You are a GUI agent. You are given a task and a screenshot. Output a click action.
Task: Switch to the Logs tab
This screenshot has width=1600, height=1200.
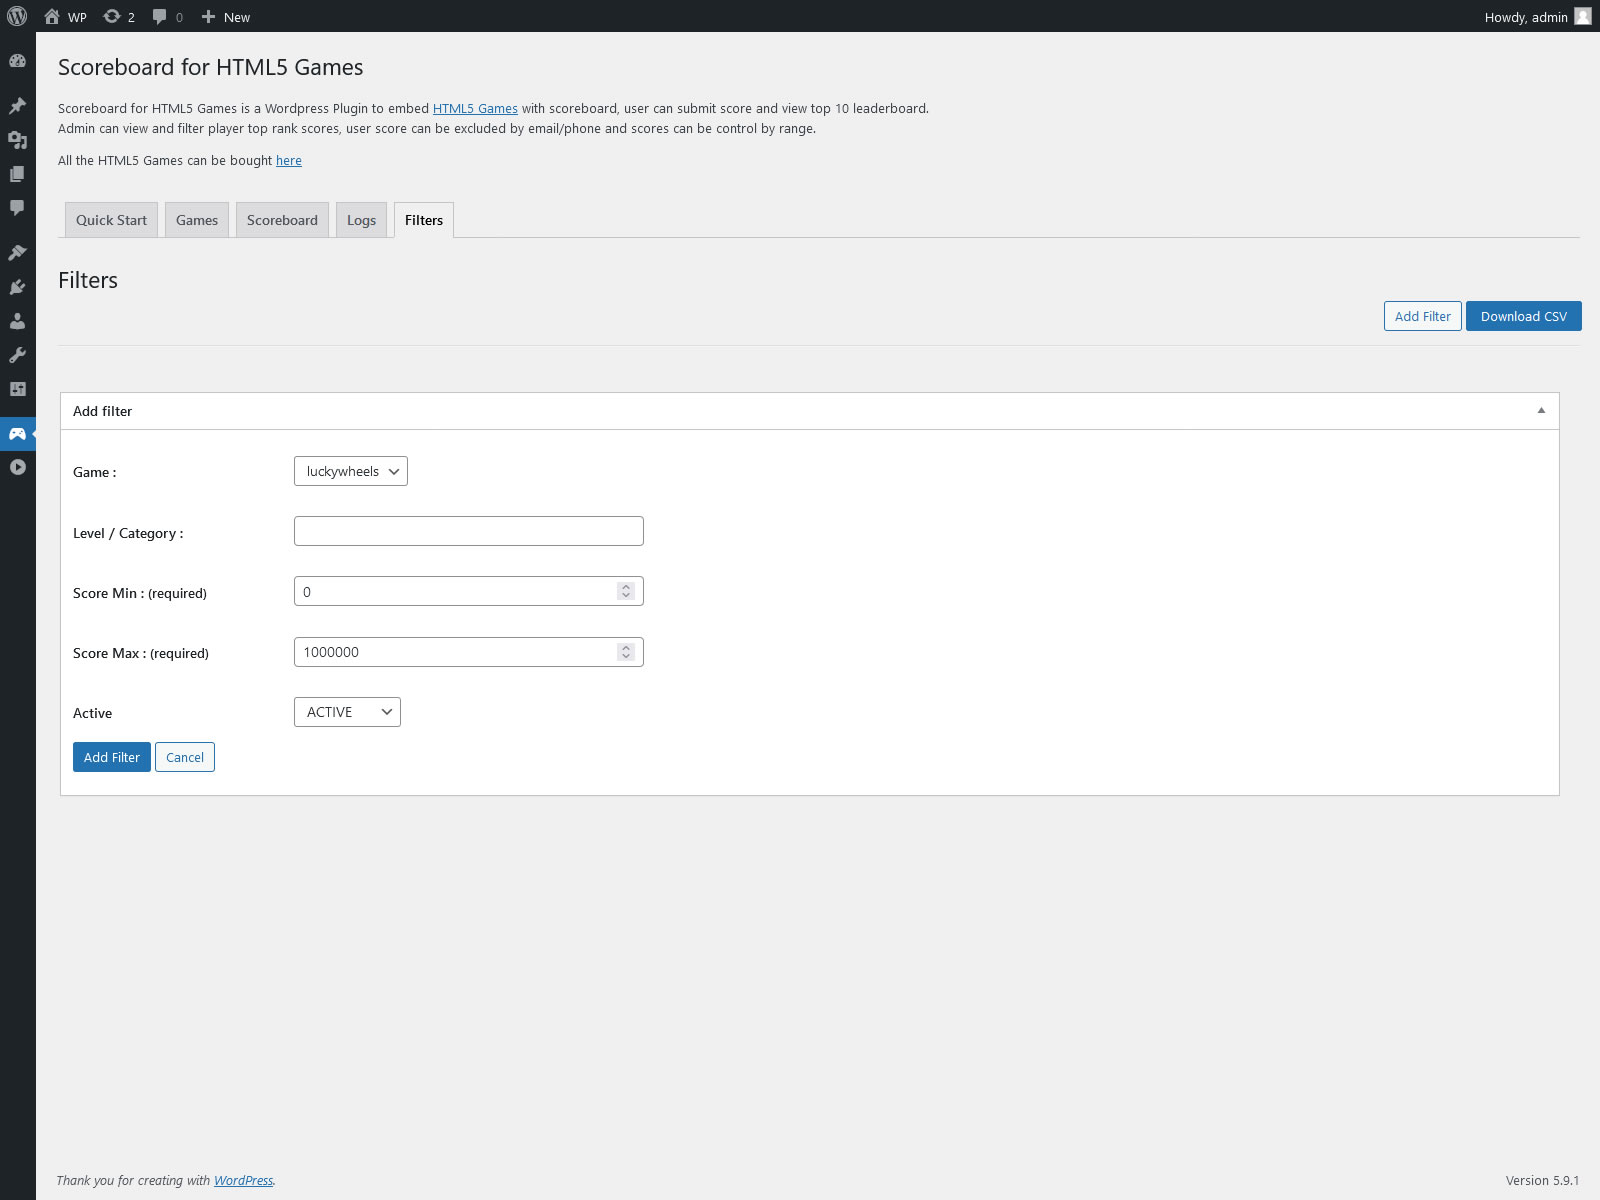click(x=361, y=220)
